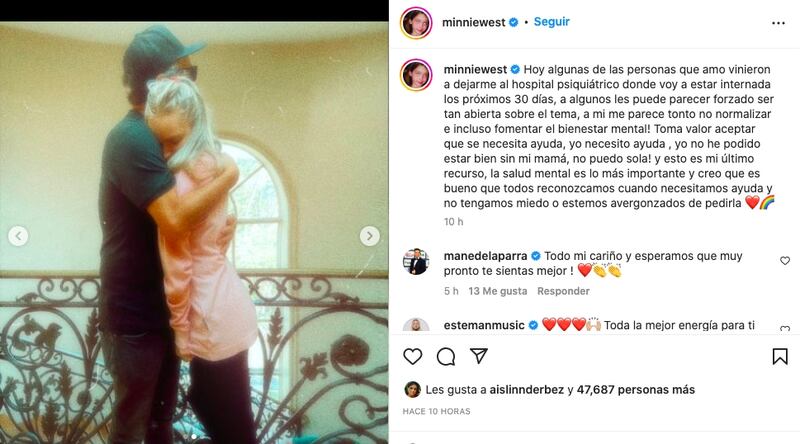Open estemanmusic username link
This screenshot has height=444, width=800.
pyautogui.click(x=484, y=325)
